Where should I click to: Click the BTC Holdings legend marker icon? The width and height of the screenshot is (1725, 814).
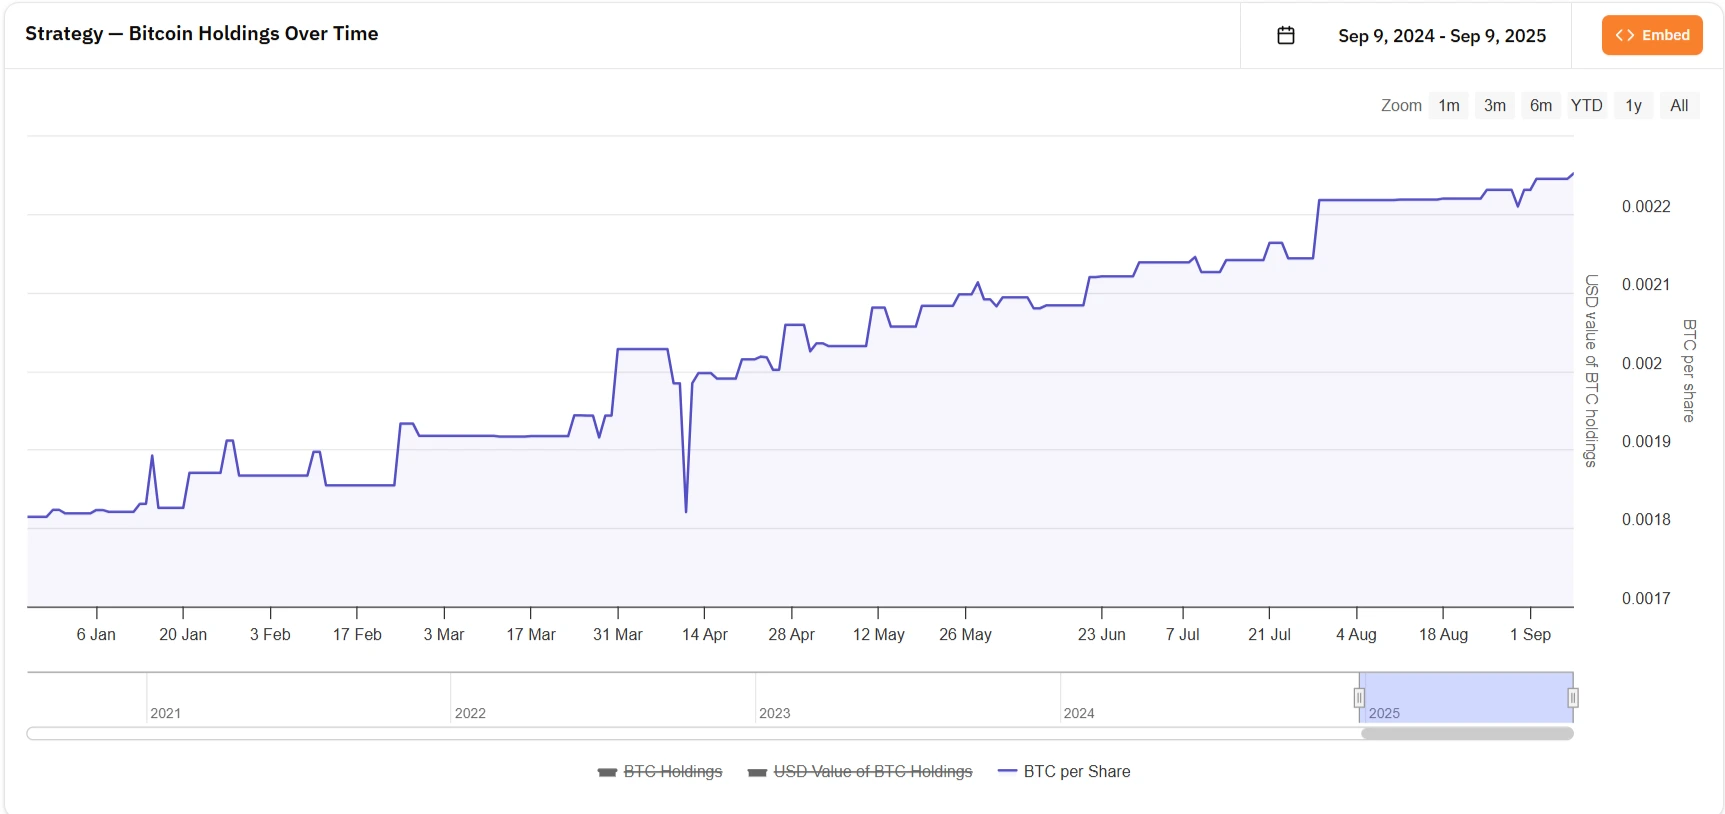(607, 772)
